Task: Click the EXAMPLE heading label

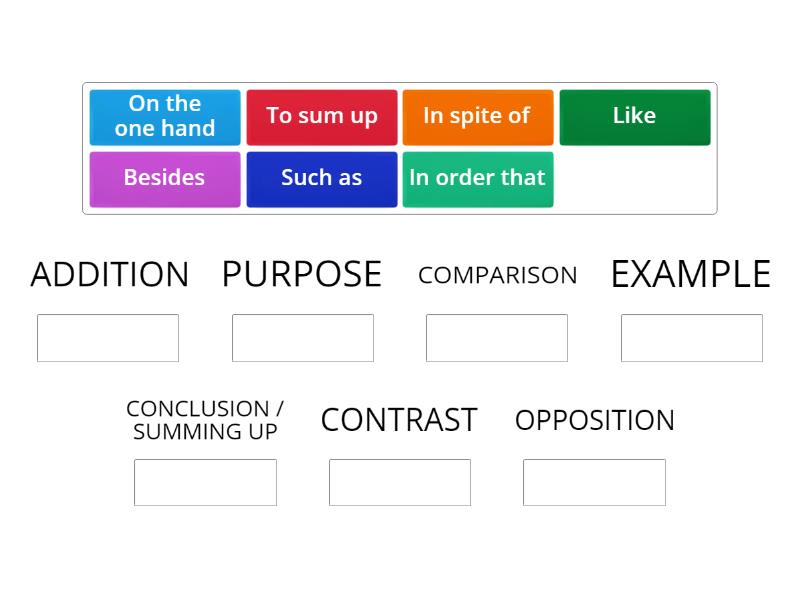Action: pyautogui.click(x=691, y=274)
